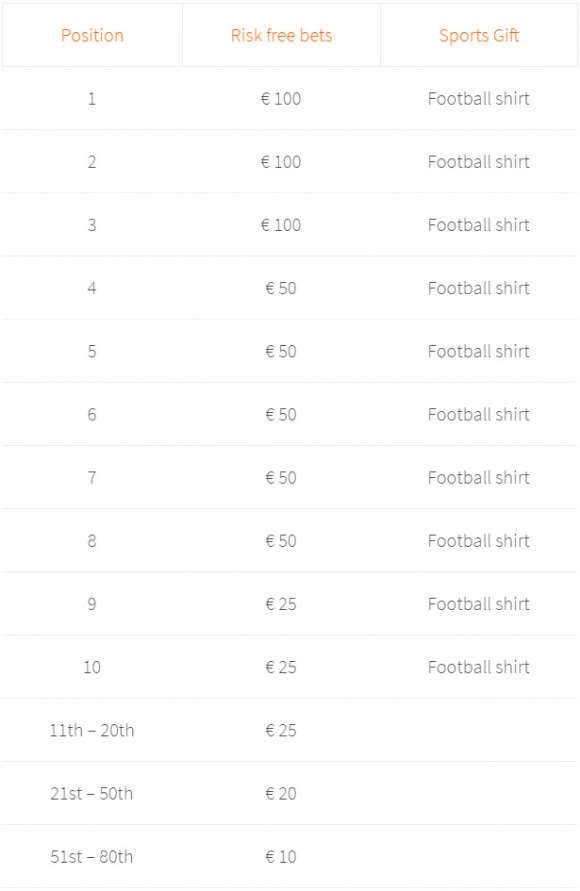Select position number 10 cell

pos(92,667)
